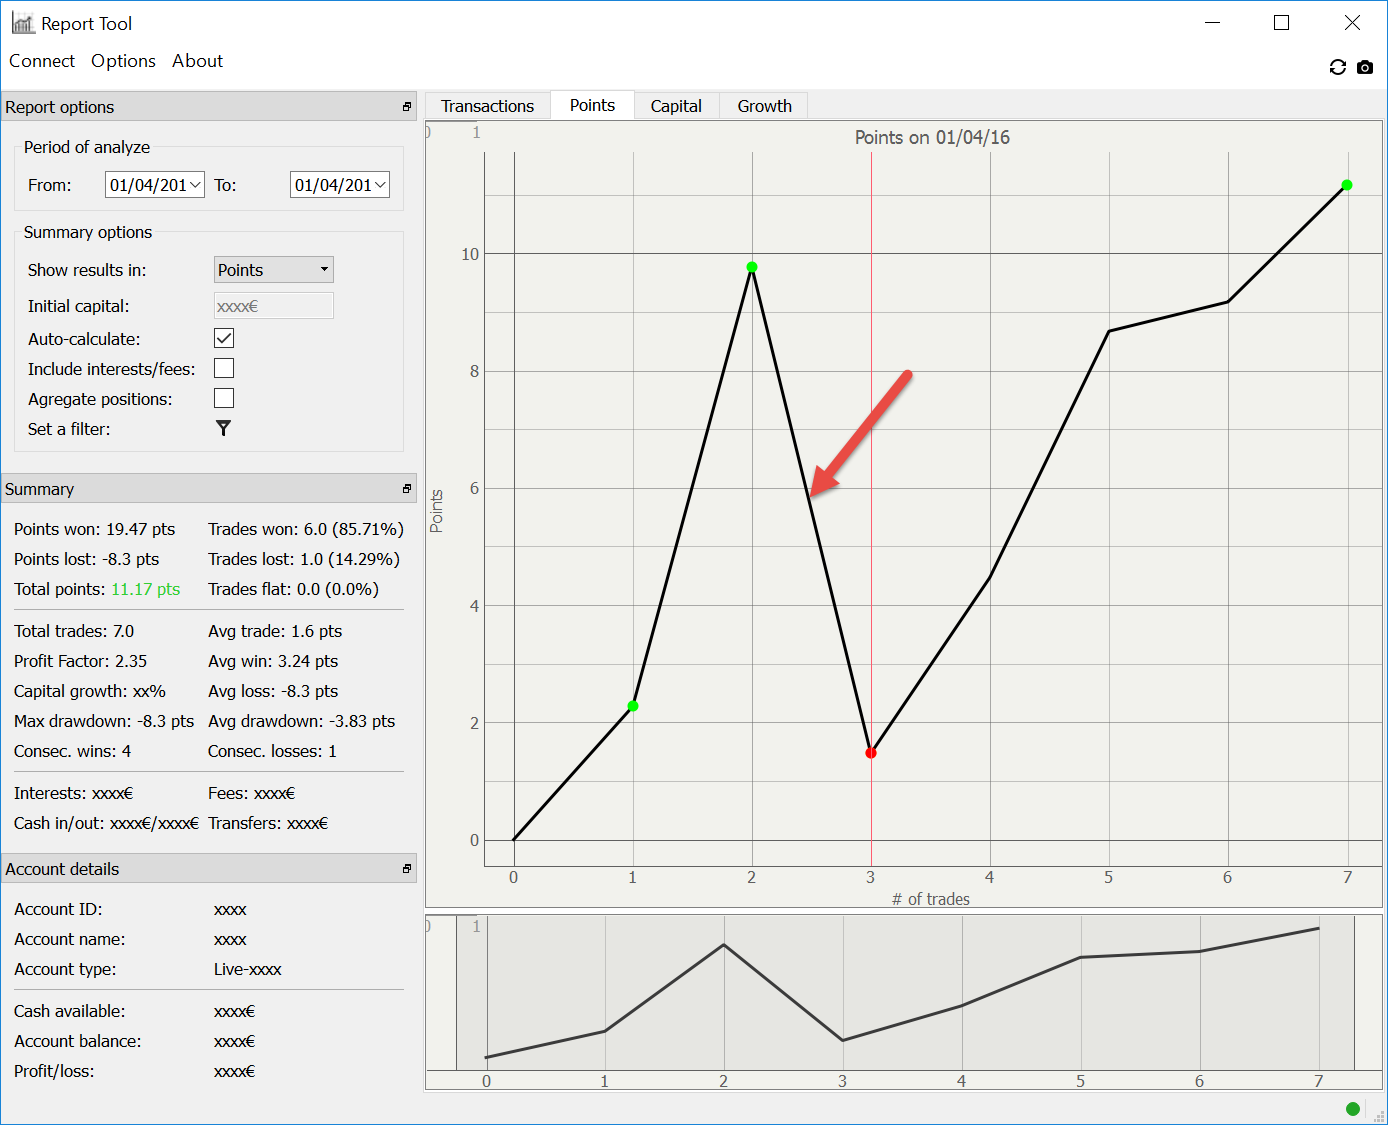The height and width of the screenshot is (1125, 1388).
Task: Click the 'Max drawdown: -8.3 pts' text
Action: pos(104,721)
